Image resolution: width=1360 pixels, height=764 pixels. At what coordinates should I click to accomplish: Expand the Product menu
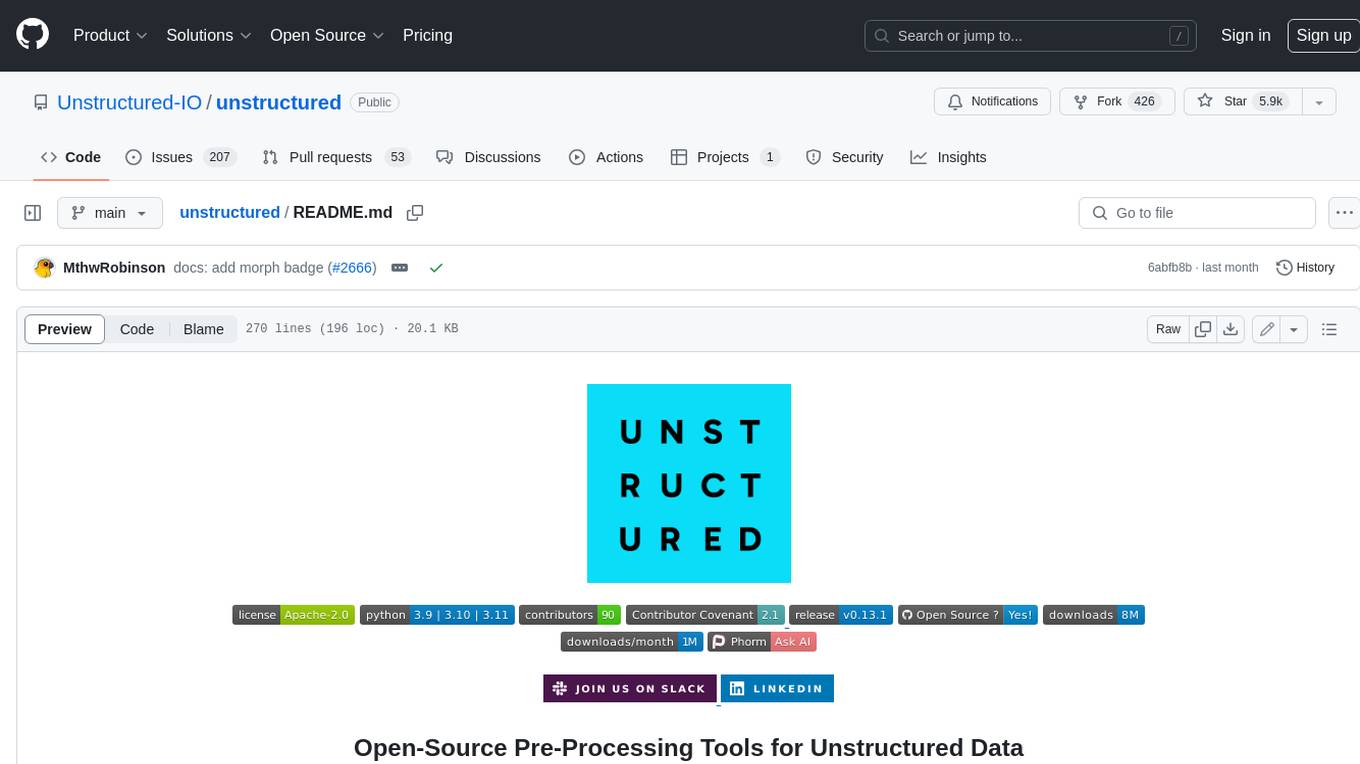coord(110,35)
